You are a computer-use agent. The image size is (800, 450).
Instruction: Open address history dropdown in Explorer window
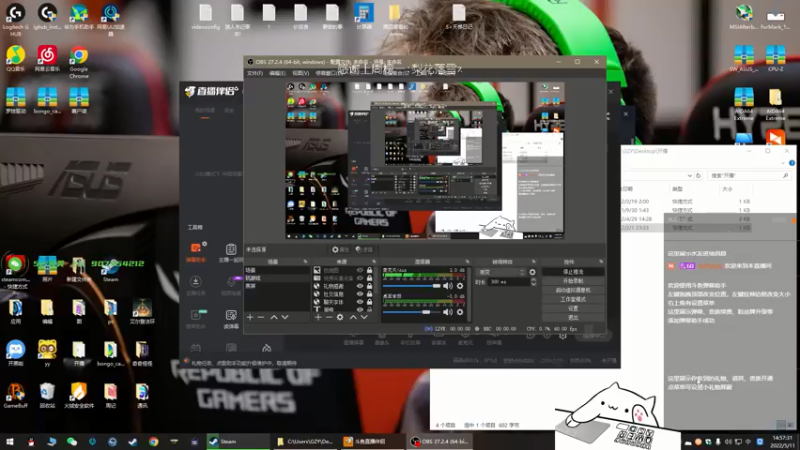(689, 176)
